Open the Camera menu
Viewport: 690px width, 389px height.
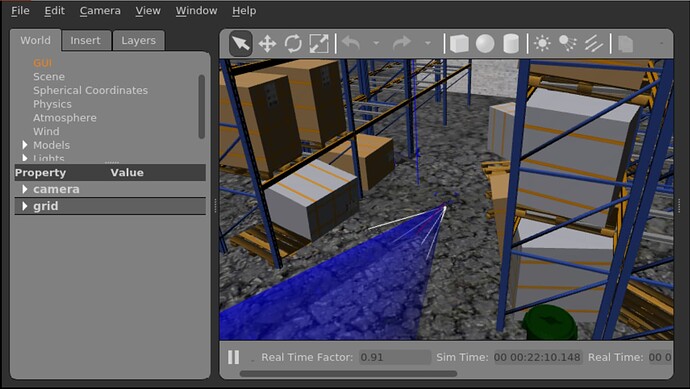[x=100, y=11]
